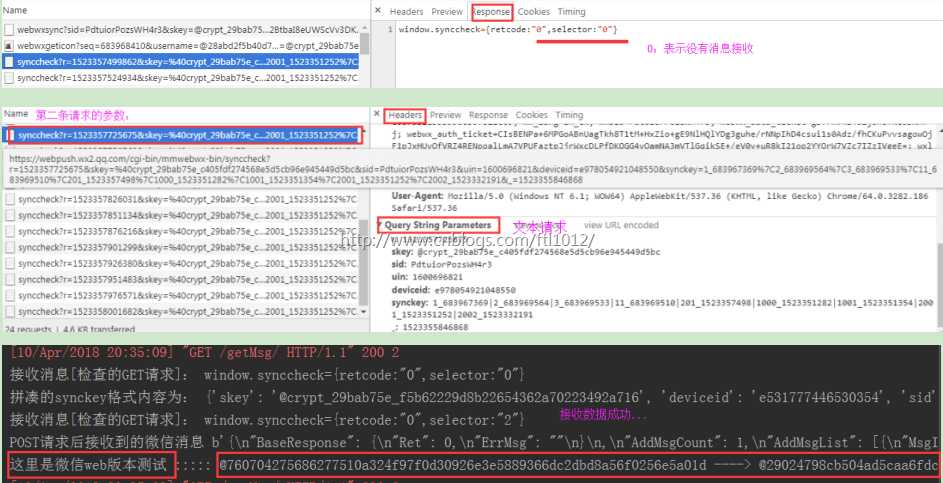This screenshot has height=483, width=943.
Task: Switch to Headers tab in lower pane
Action: click(405, 115)
